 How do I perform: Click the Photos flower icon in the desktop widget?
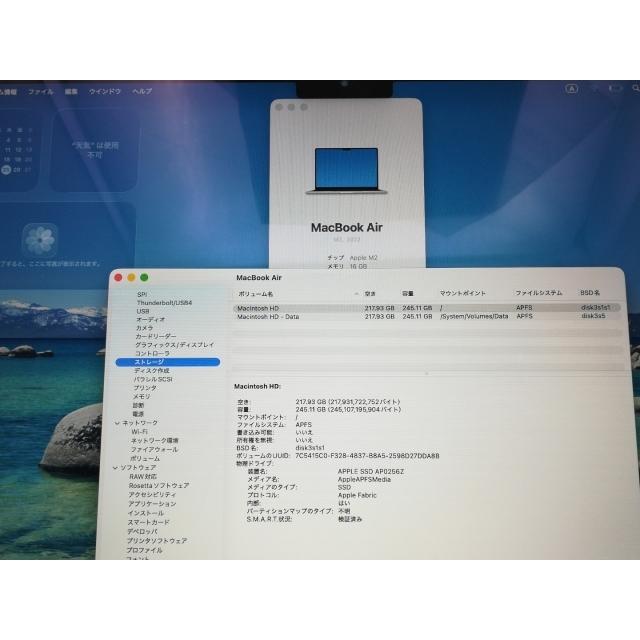[x=40, y=240]
